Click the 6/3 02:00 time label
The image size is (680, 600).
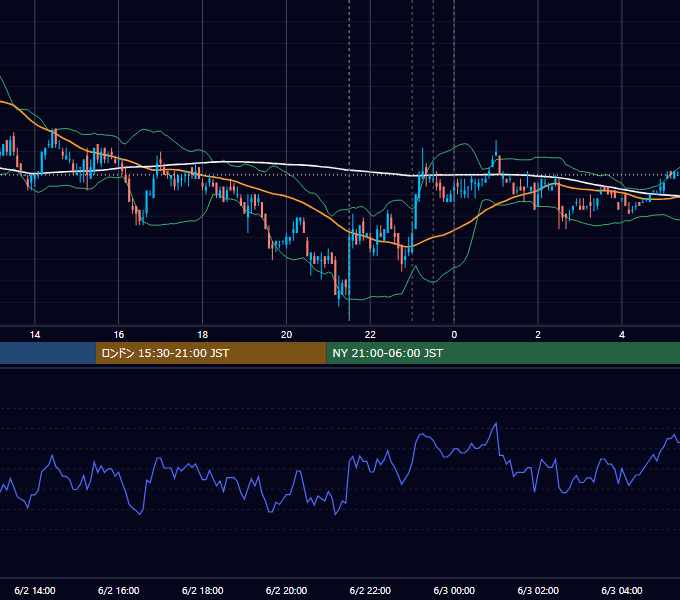(538, 590)
